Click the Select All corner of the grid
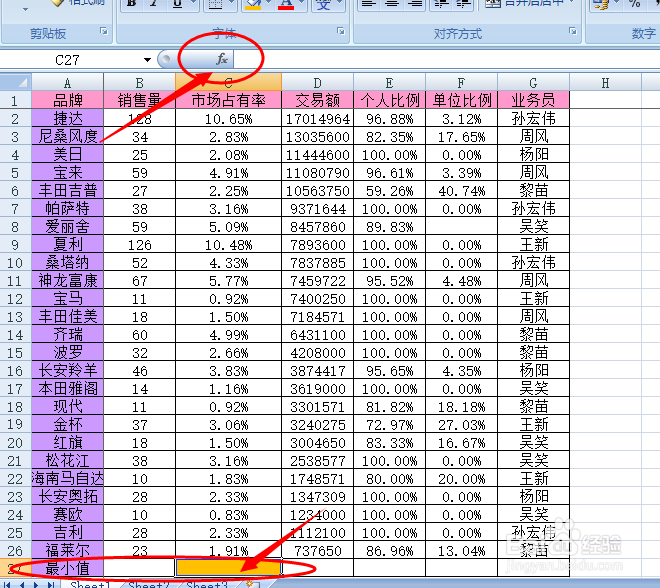The height and width of the screenshot is (588, 660). tap(16, 82)
